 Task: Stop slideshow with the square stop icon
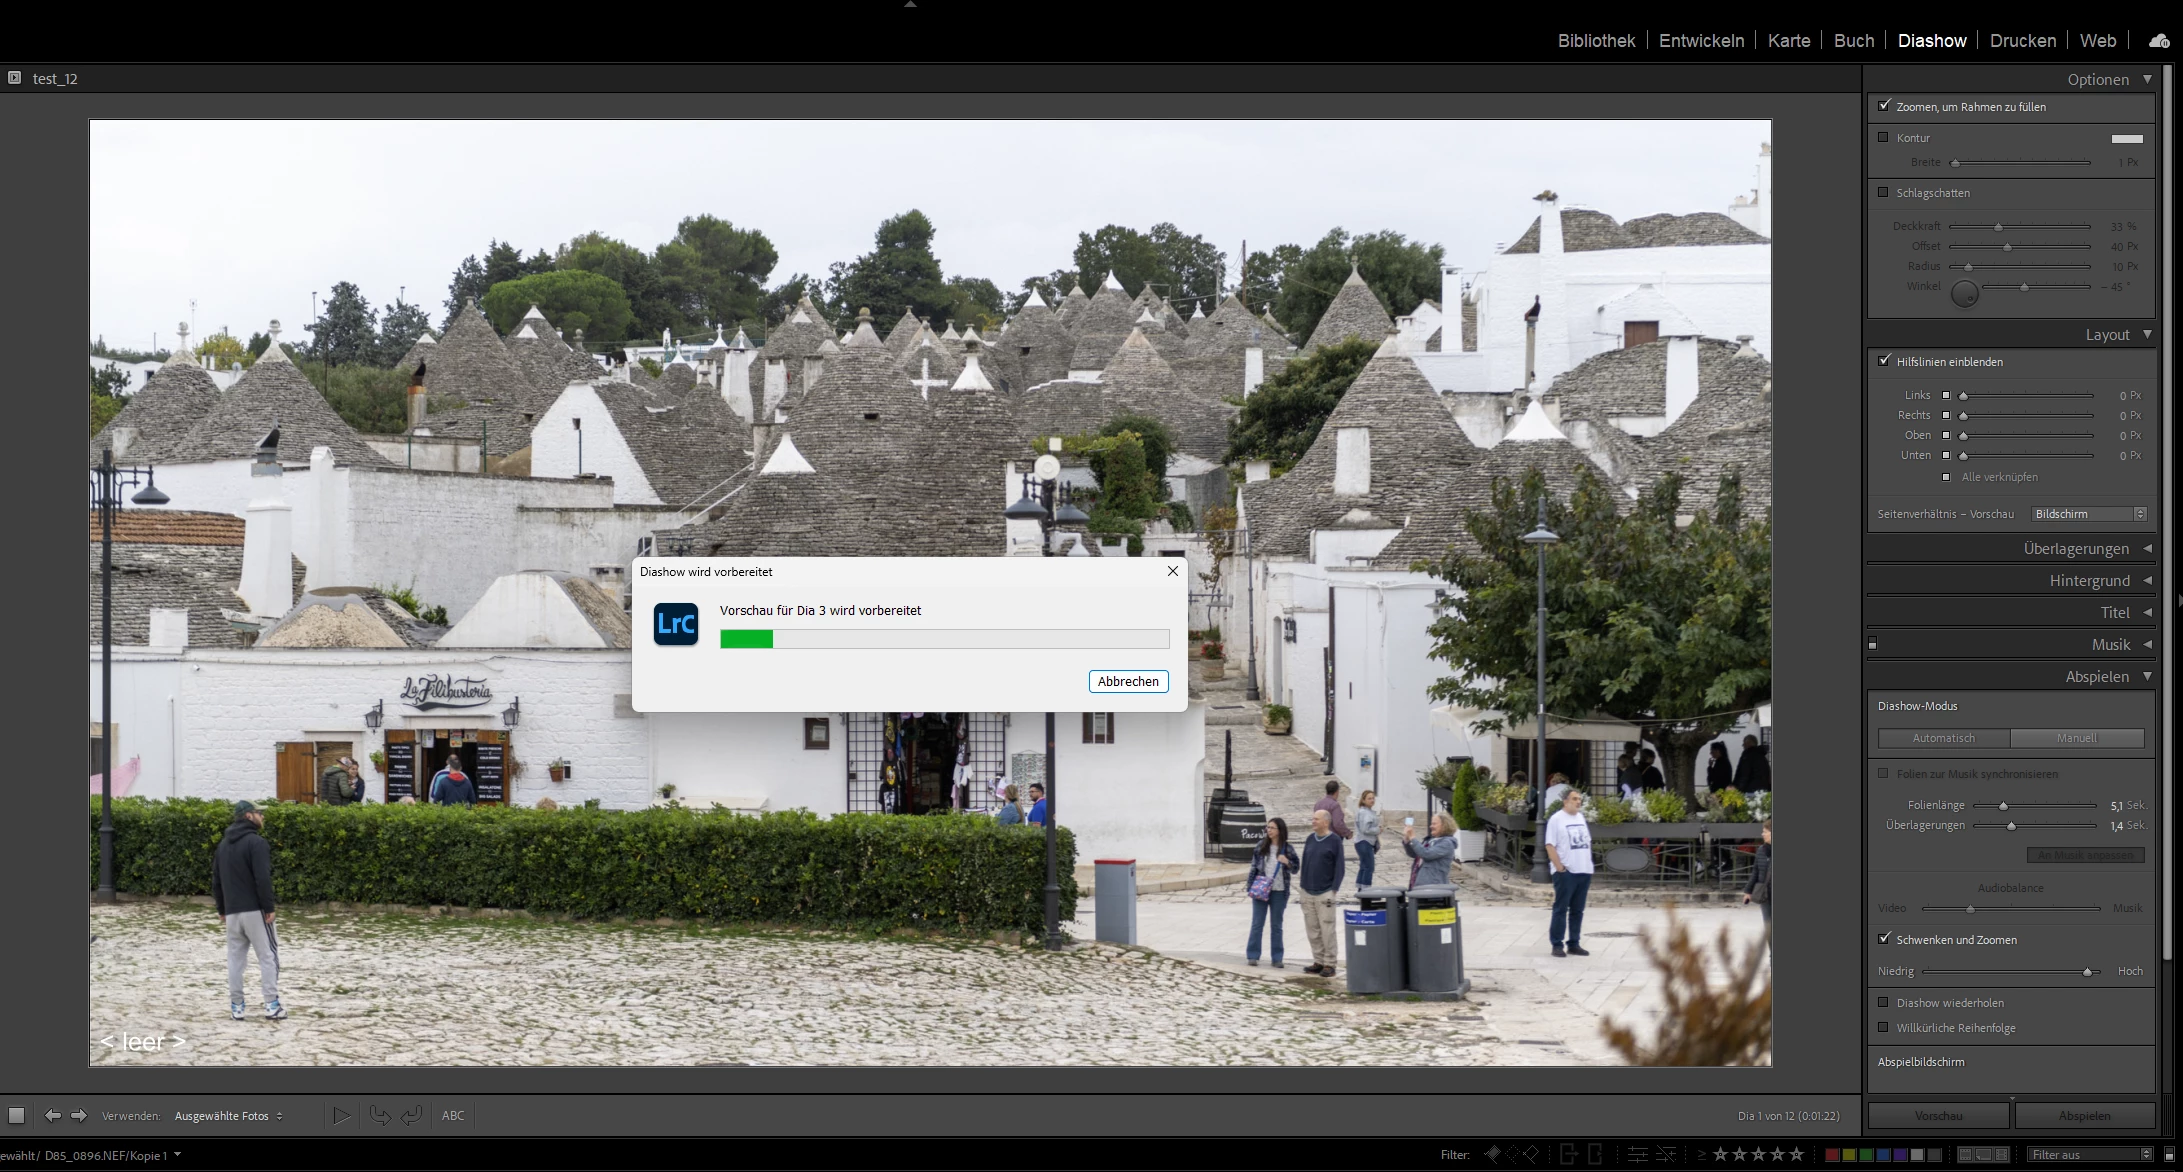coord(16,1115)
